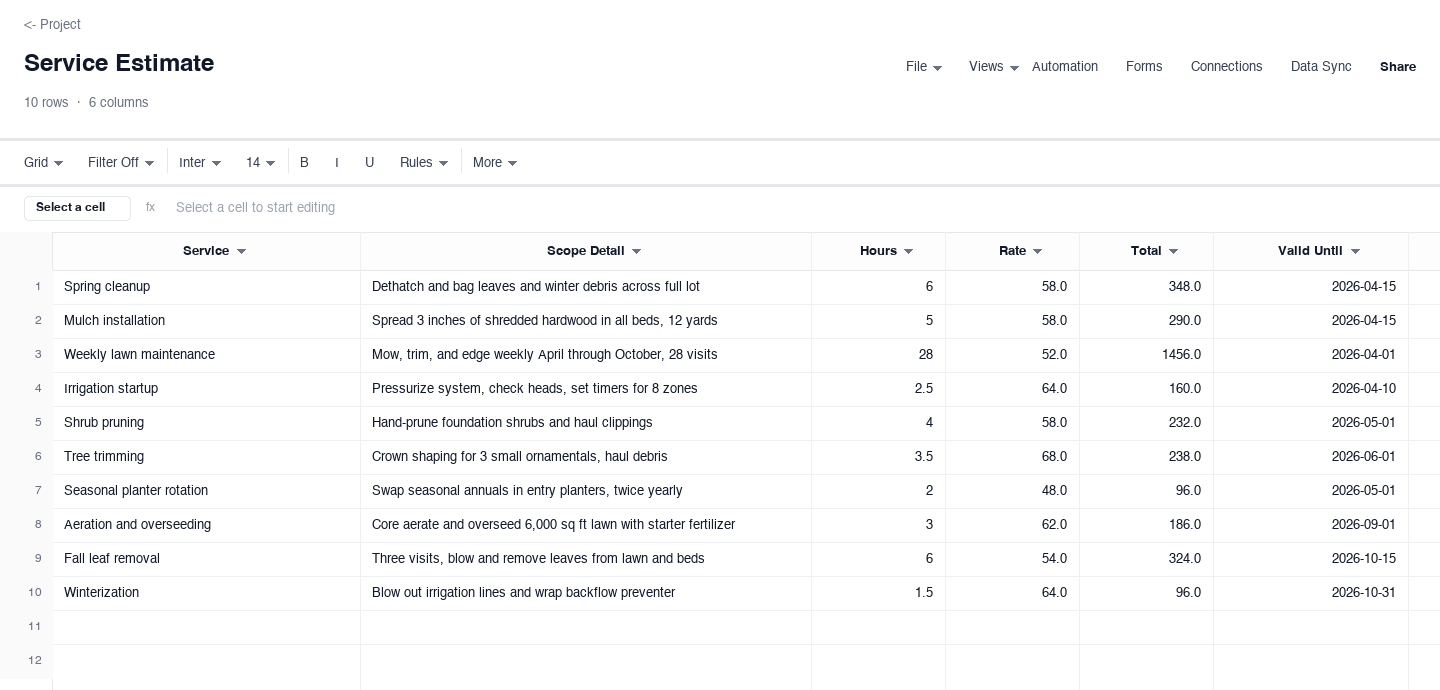Select the date 2026-09-01

pyautogui.click(x=1311, y=525)
